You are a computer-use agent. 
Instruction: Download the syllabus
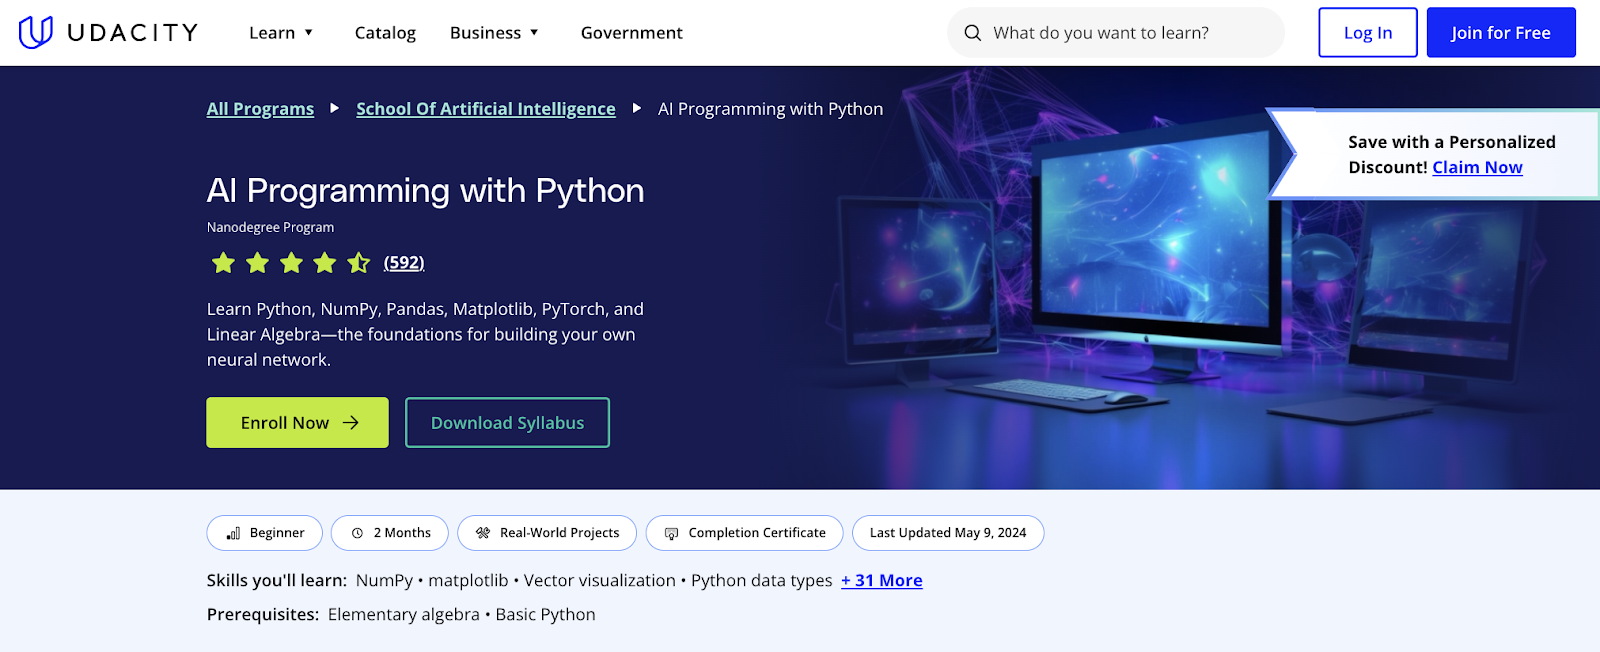pyautogui.click(x=507, y=423)
